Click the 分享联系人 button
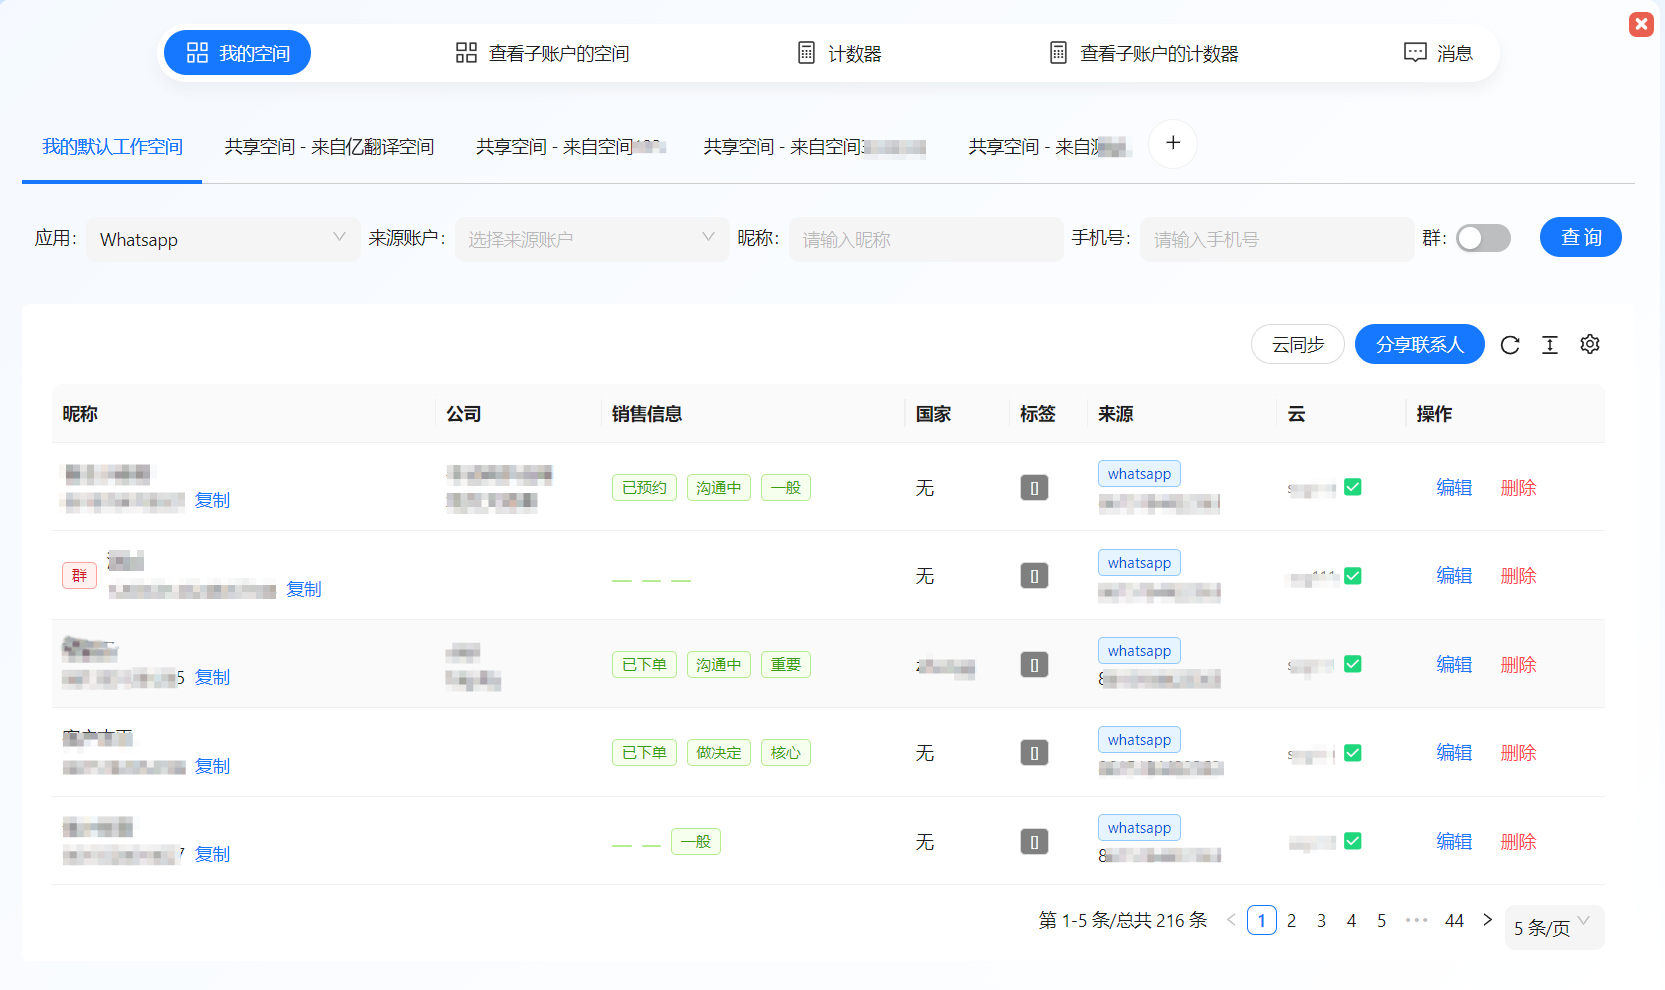 1419,344
